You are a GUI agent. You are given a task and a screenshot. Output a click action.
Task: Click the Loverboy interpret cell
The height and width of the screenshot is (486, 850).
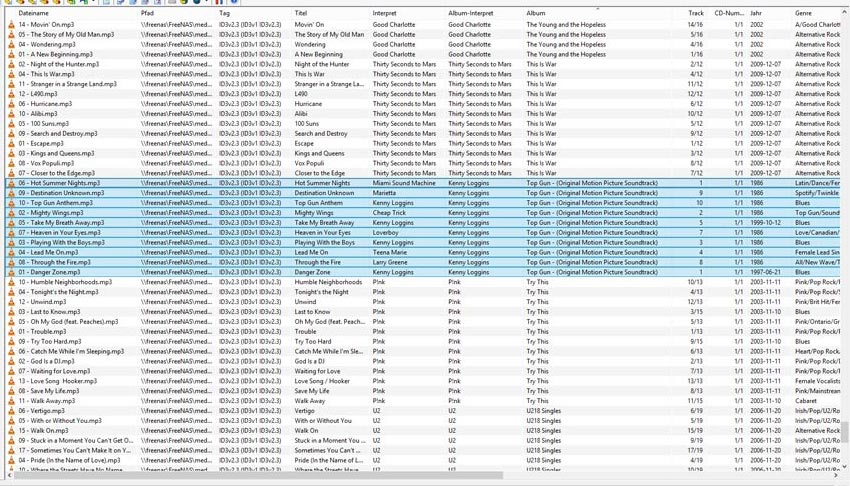(x=386, y=232)
